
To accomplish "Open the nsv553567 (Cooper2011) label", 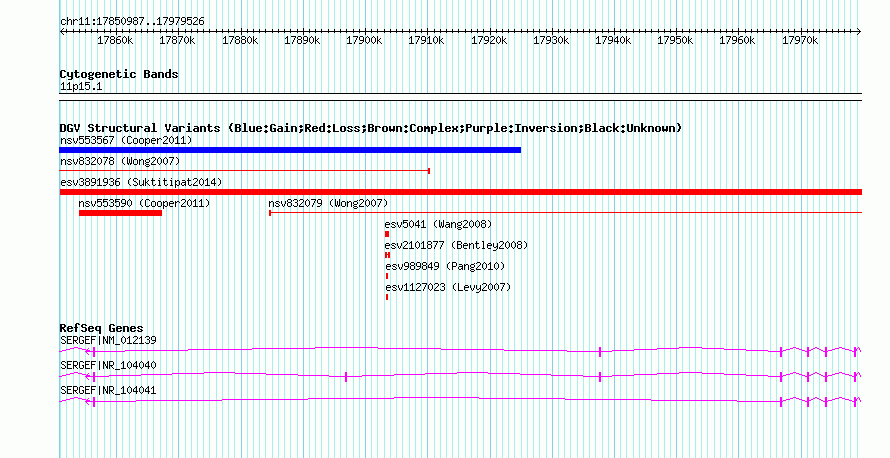I will tap(126, 140).
